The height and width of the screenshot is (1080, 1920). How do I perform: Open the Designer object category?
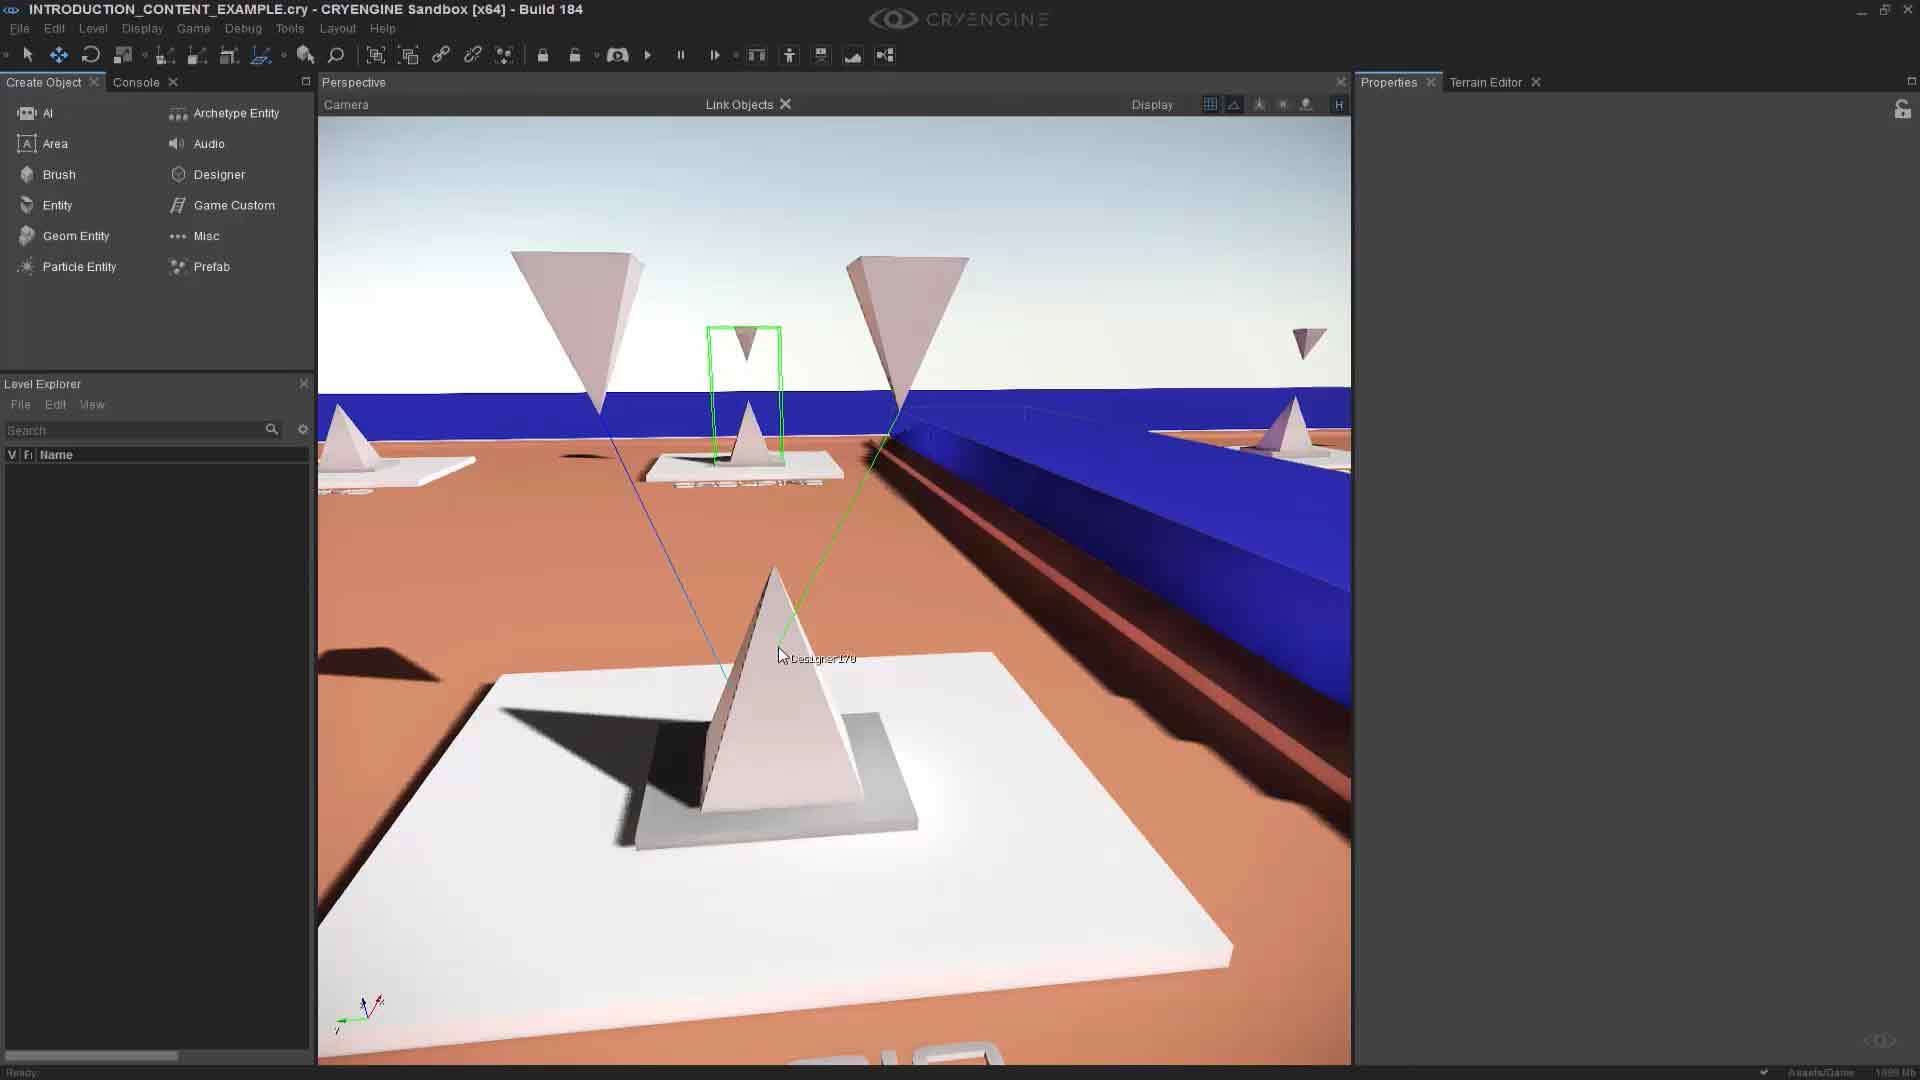tap(218, 174)
